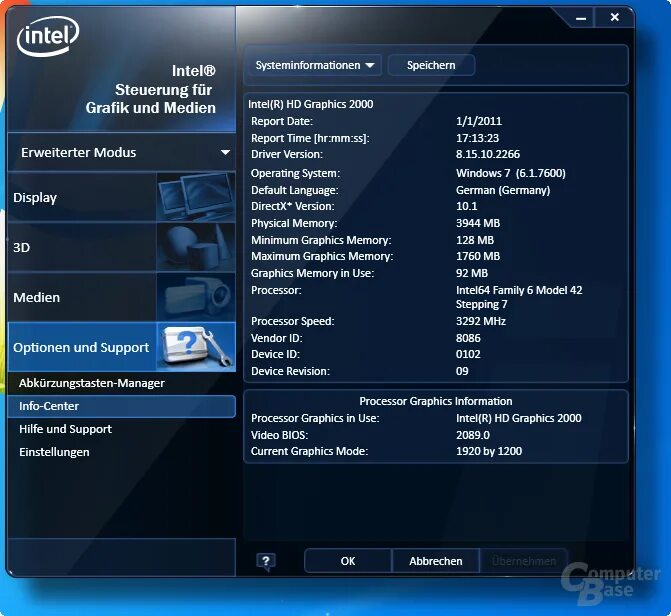The height and width of the screenshot is (616, 671).
Task: Expand the Erweiterter Modus mode selector
Action: 122,152
